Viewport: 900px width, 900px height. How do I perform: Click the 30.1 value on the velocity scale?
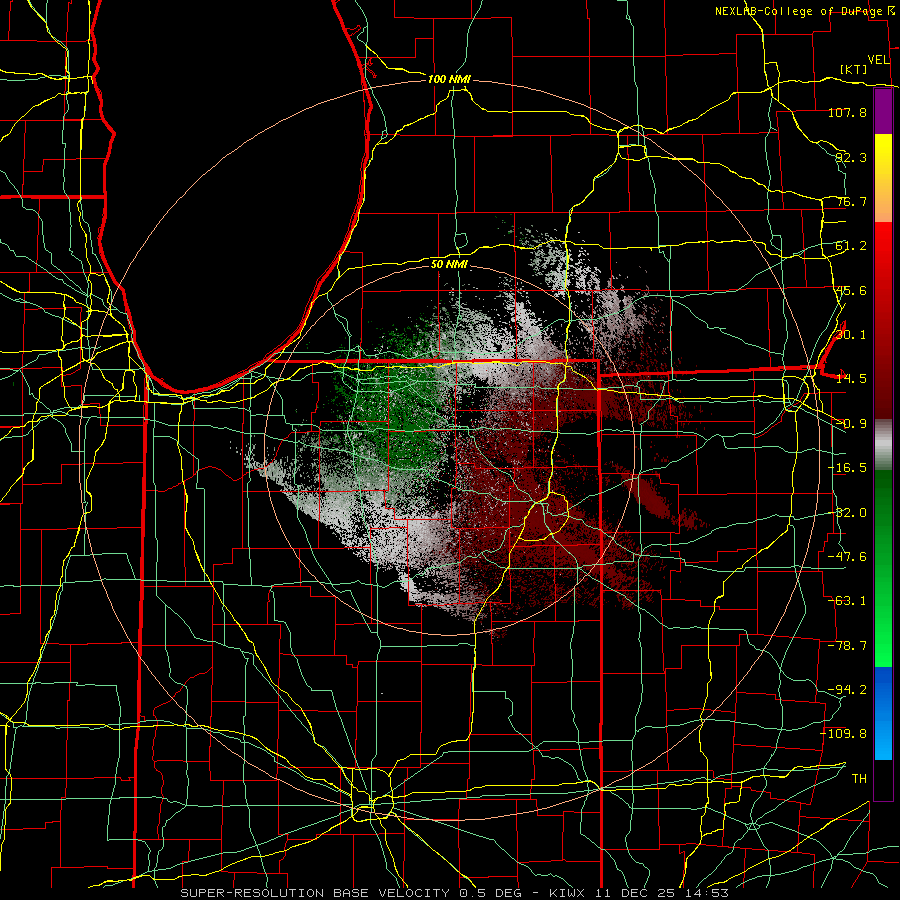click(x=851, y=335)
